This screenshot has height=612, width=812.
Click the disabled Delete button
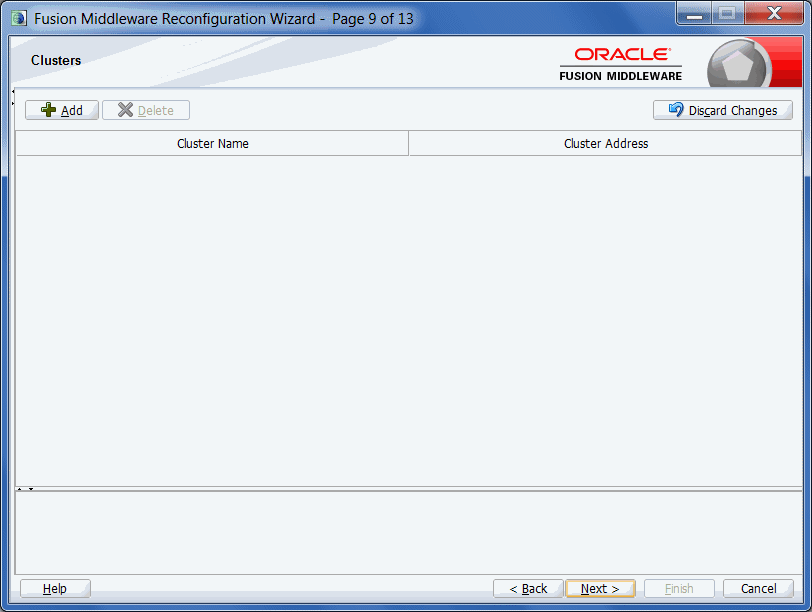pos(146,110)
